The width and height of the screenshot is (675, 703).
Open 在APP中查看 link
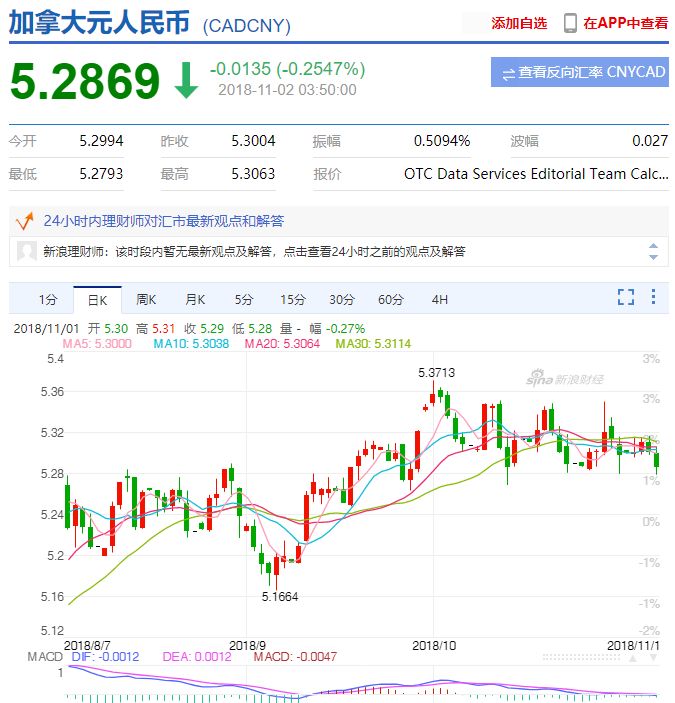coord(626,23)
